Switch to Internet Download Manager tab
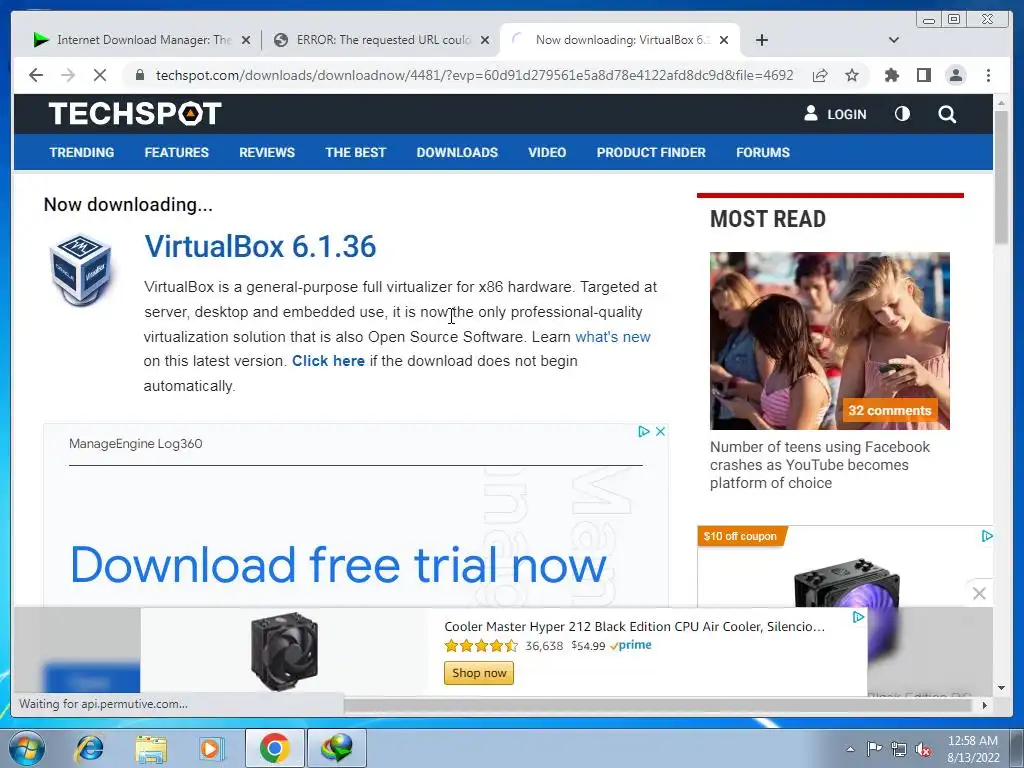Viewport: 1024px width, 768px height. click(x=142, y=40)
